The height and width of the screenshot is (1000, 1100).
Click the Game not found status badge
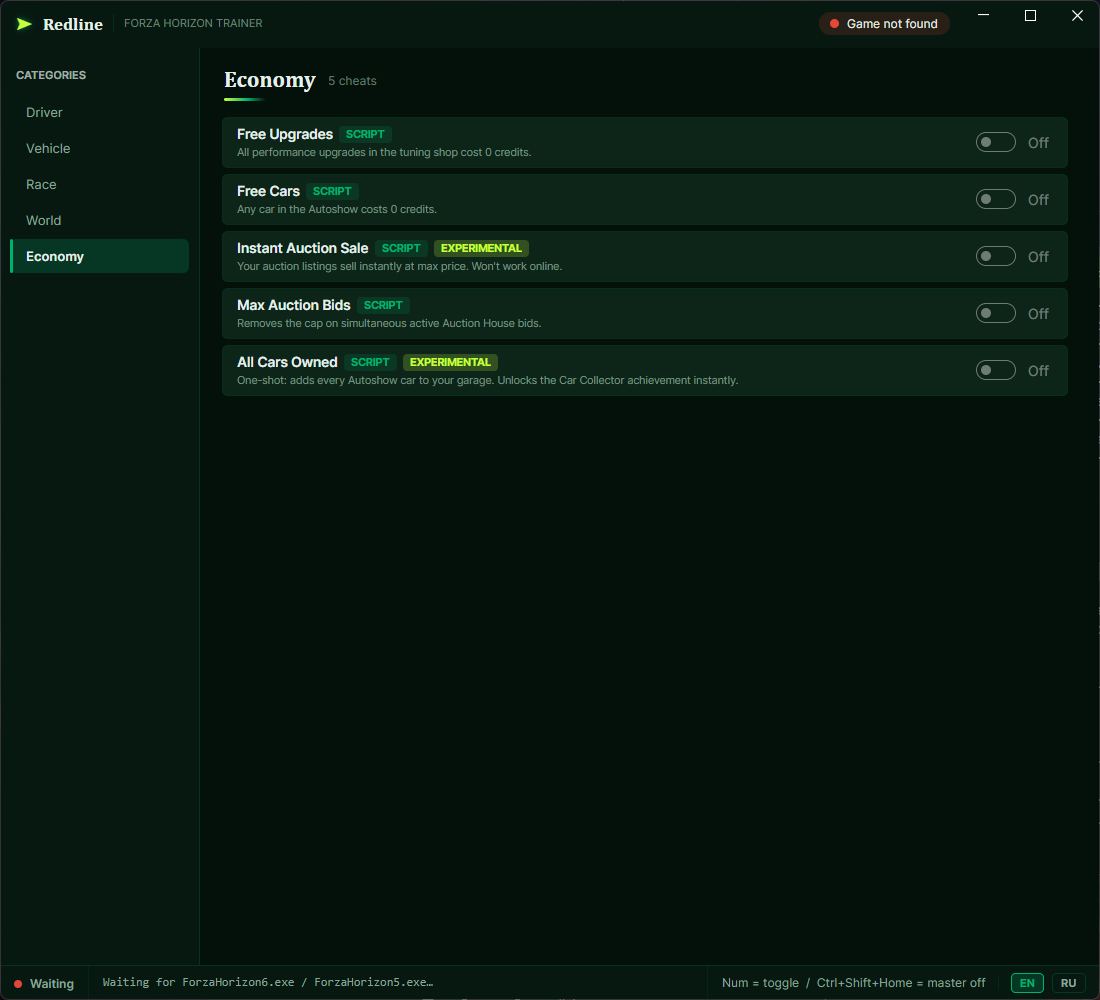884,24
